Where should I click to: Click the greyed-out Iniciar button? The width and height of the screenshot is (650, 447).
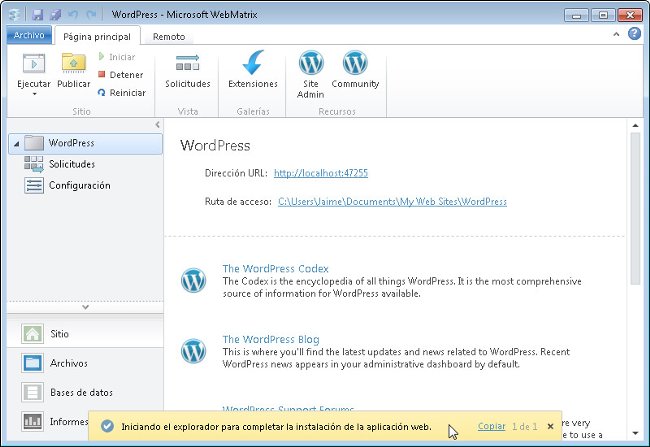(x=117, y=57)
